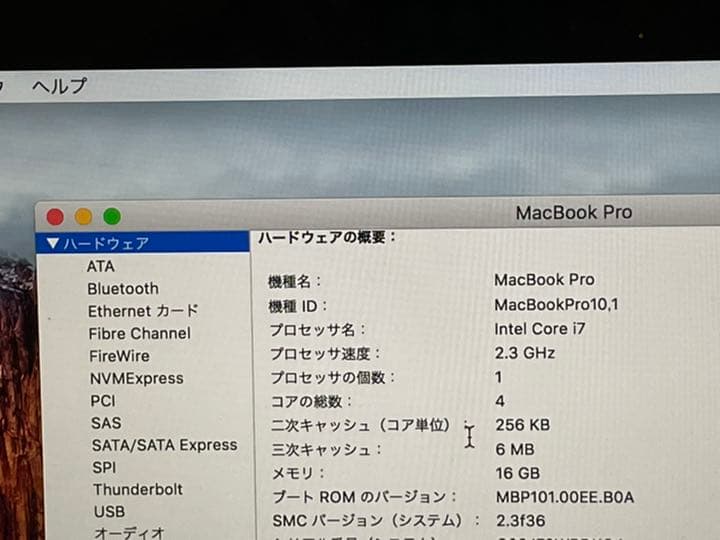Click the 機種名 value MacBook Pro
This screenshot has width=720, height=540.
click(544, 280)
